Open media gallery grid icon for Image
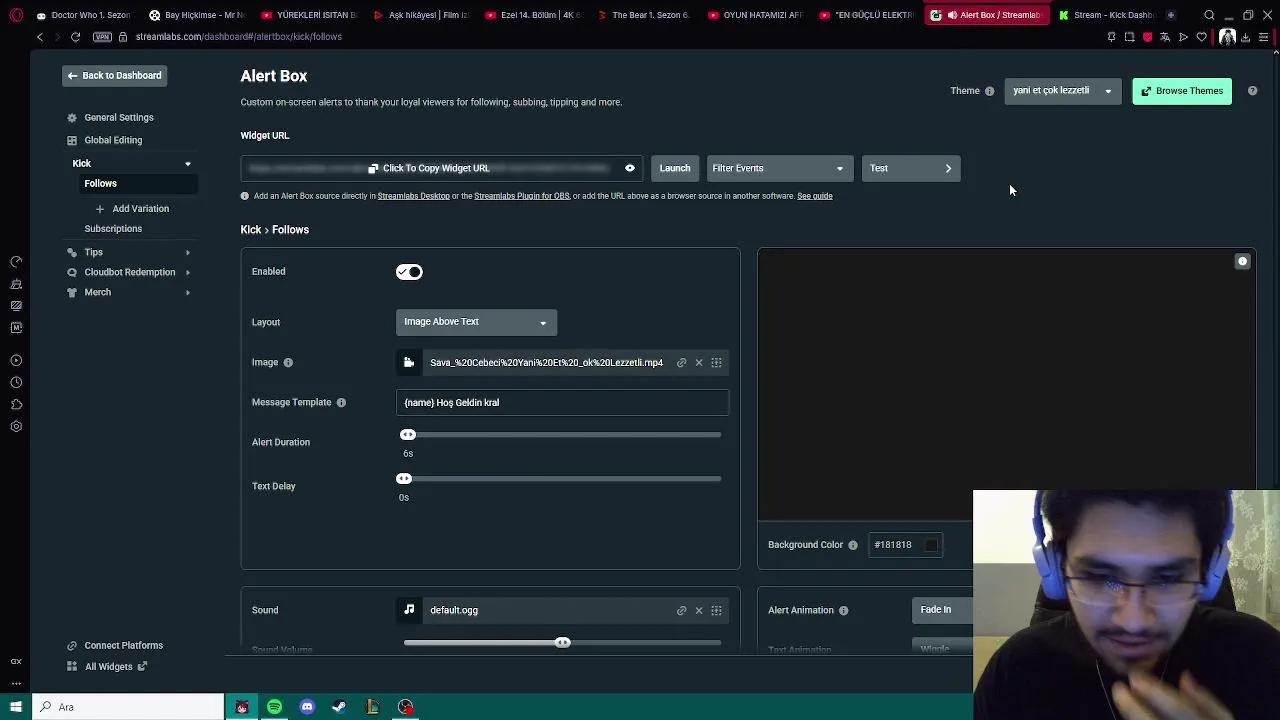This screenshot has width=1280, height=720. click(716, 362)
